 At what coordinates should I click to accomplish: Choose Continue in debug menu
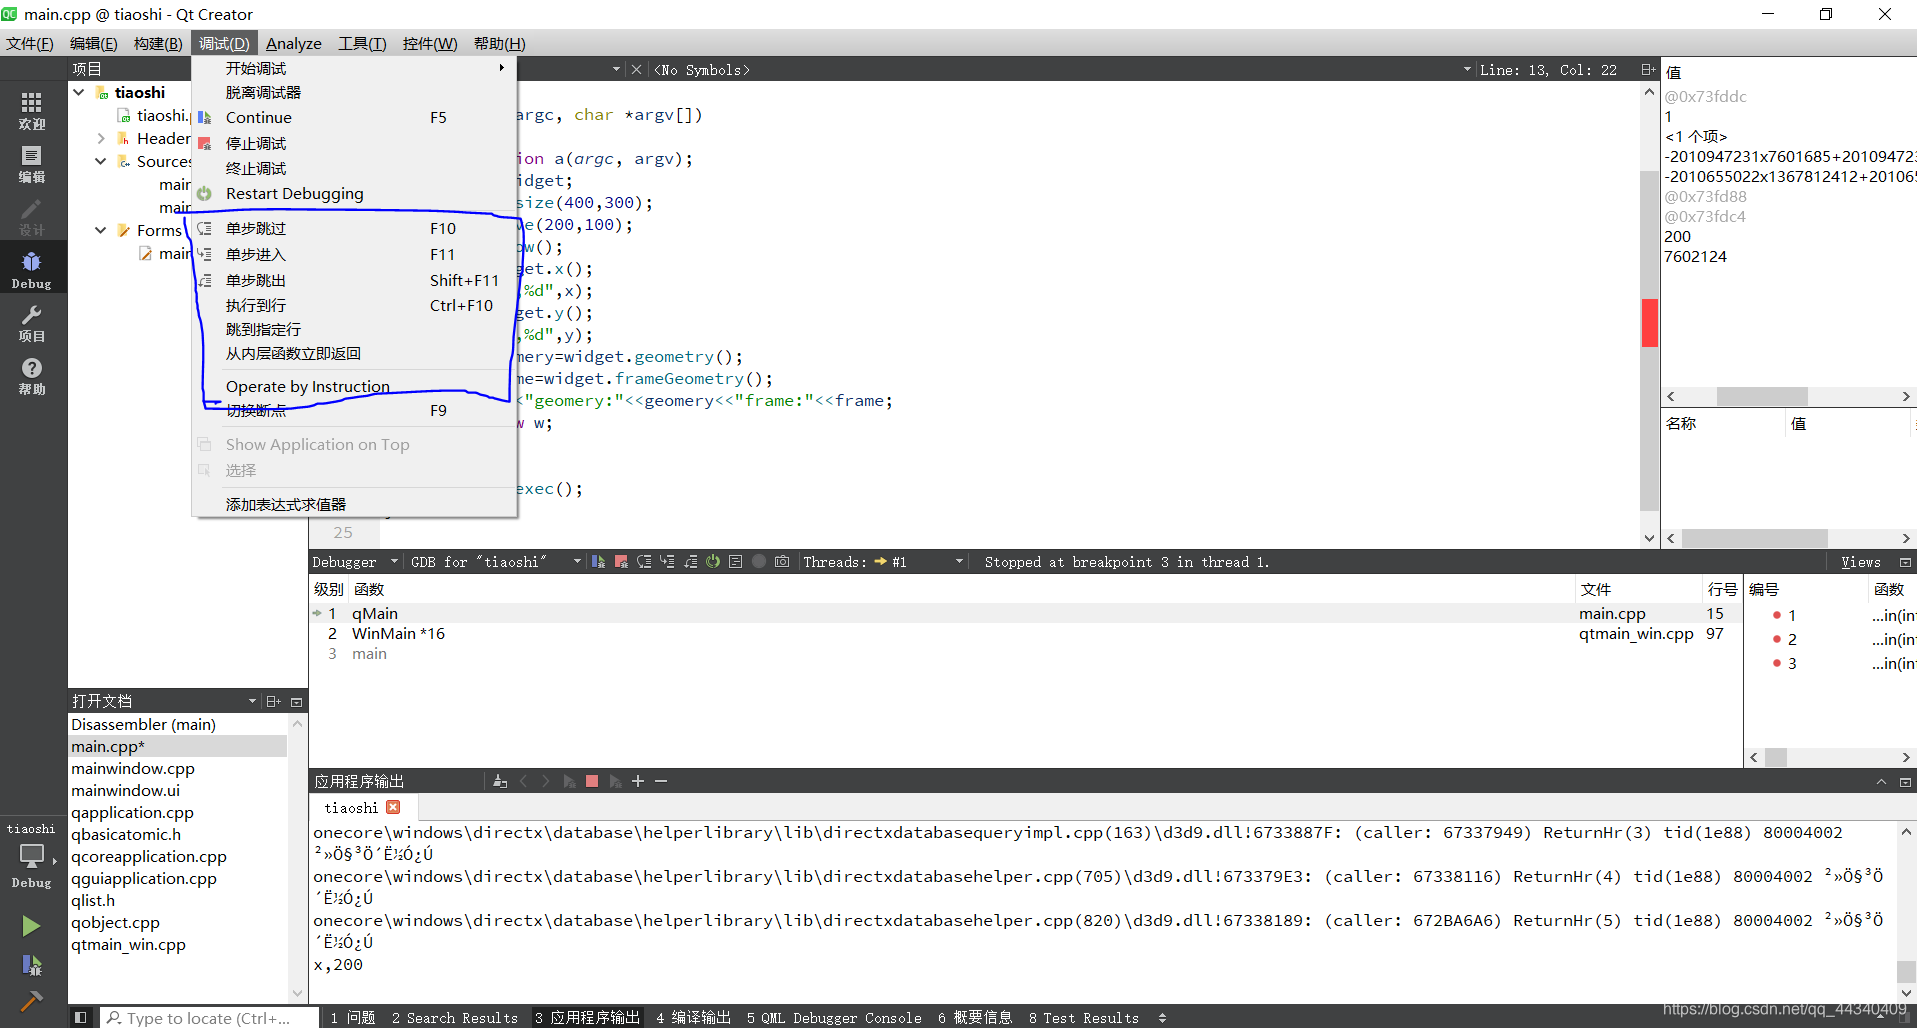(354, 117)
